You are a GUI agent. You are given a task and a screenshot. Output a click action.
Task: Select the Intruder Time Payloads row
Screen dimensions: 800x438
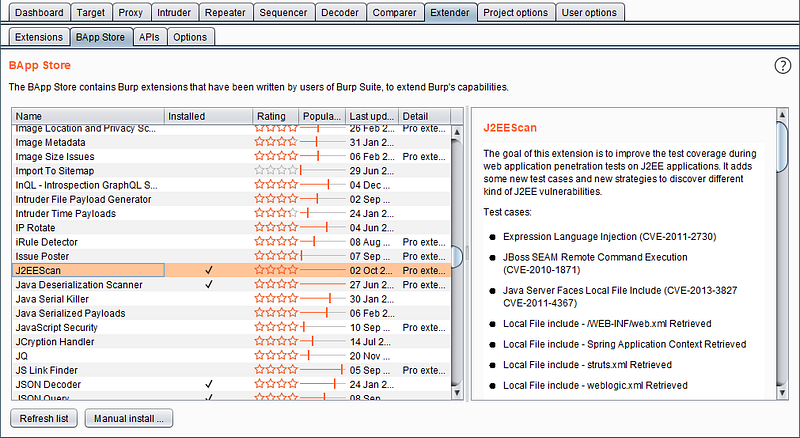[232, 213]
